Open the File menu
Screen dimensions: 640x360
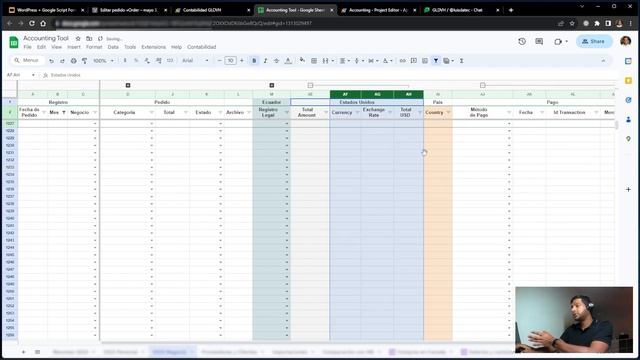[x=27, y=47]
